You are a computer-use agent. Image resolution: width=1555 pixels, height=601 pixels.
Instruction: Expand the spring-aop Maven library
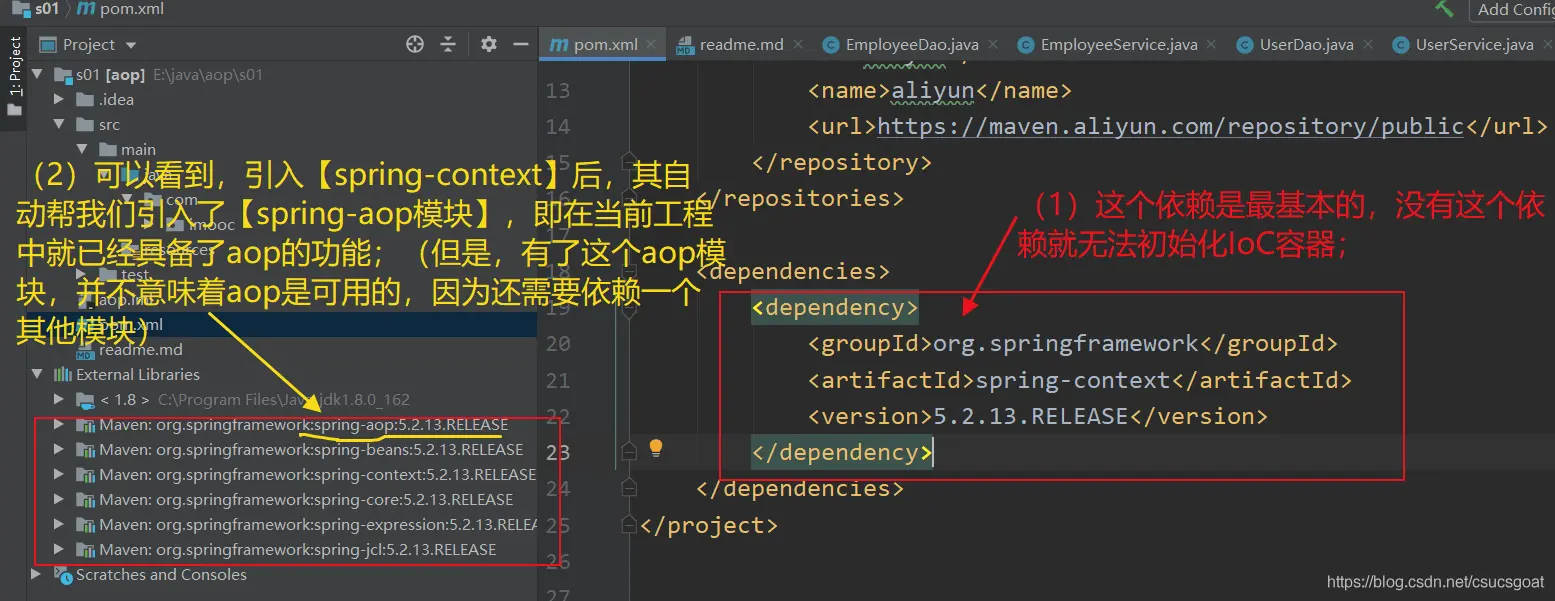click(60, 425)
